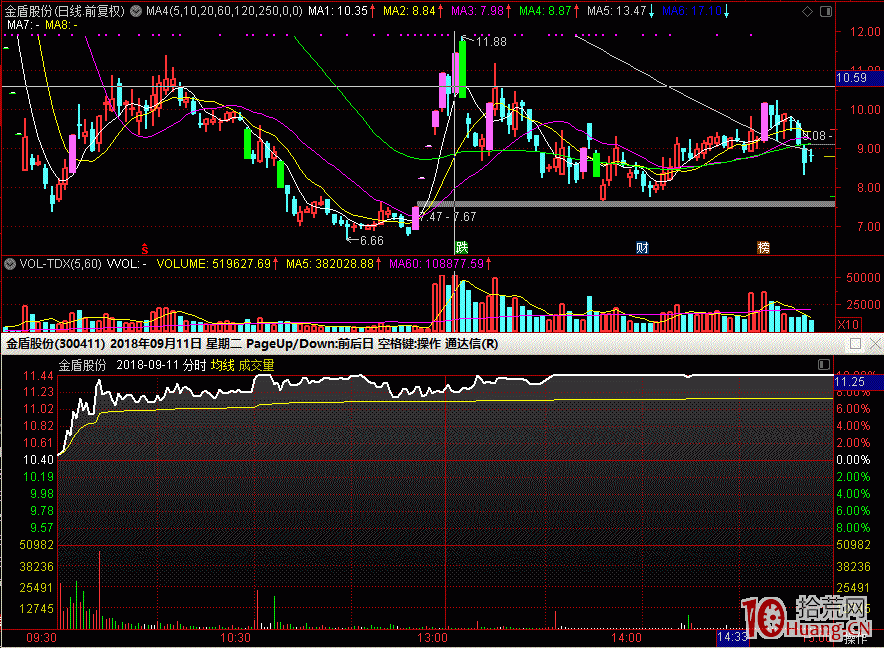Click the 金盾股份(日线.前复权) chart title
The width and height of the screenshot is (884, 648).
tap(64, 11)
